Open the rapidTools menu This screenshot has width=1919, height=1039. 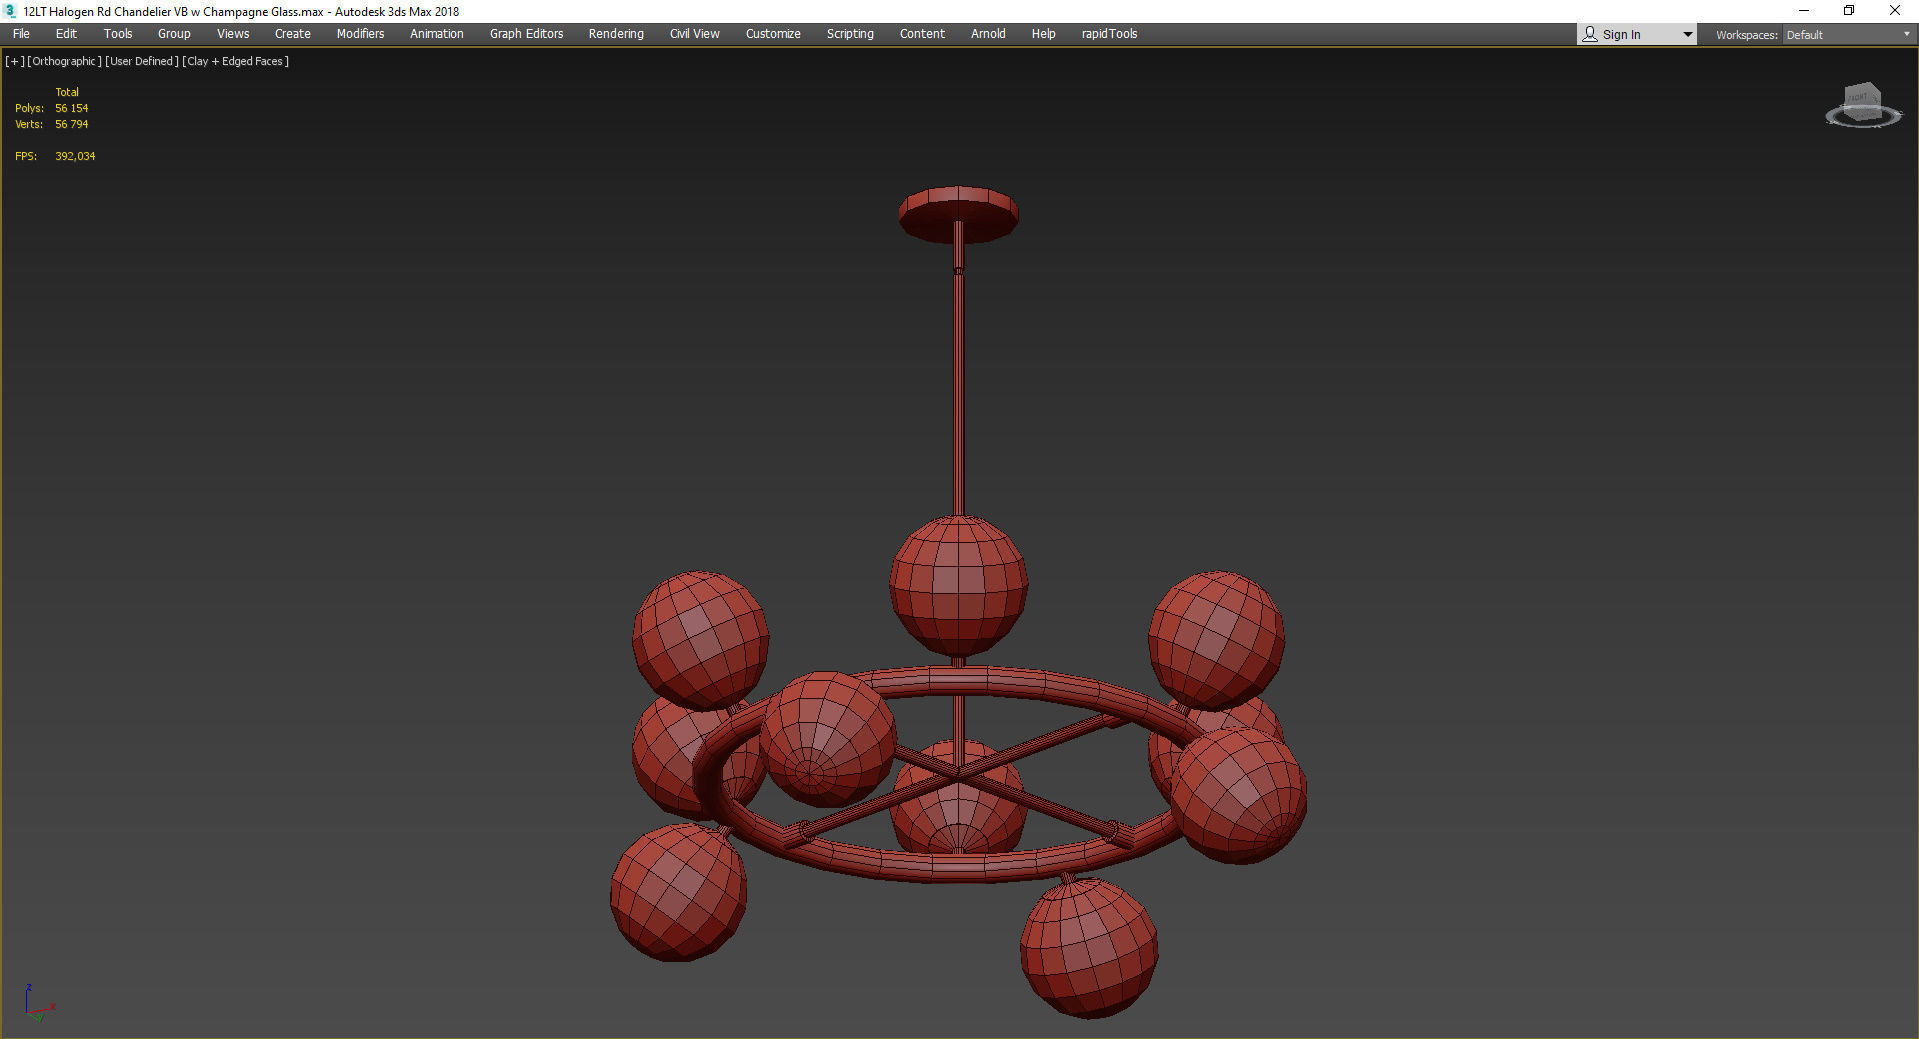(1110, 34)
